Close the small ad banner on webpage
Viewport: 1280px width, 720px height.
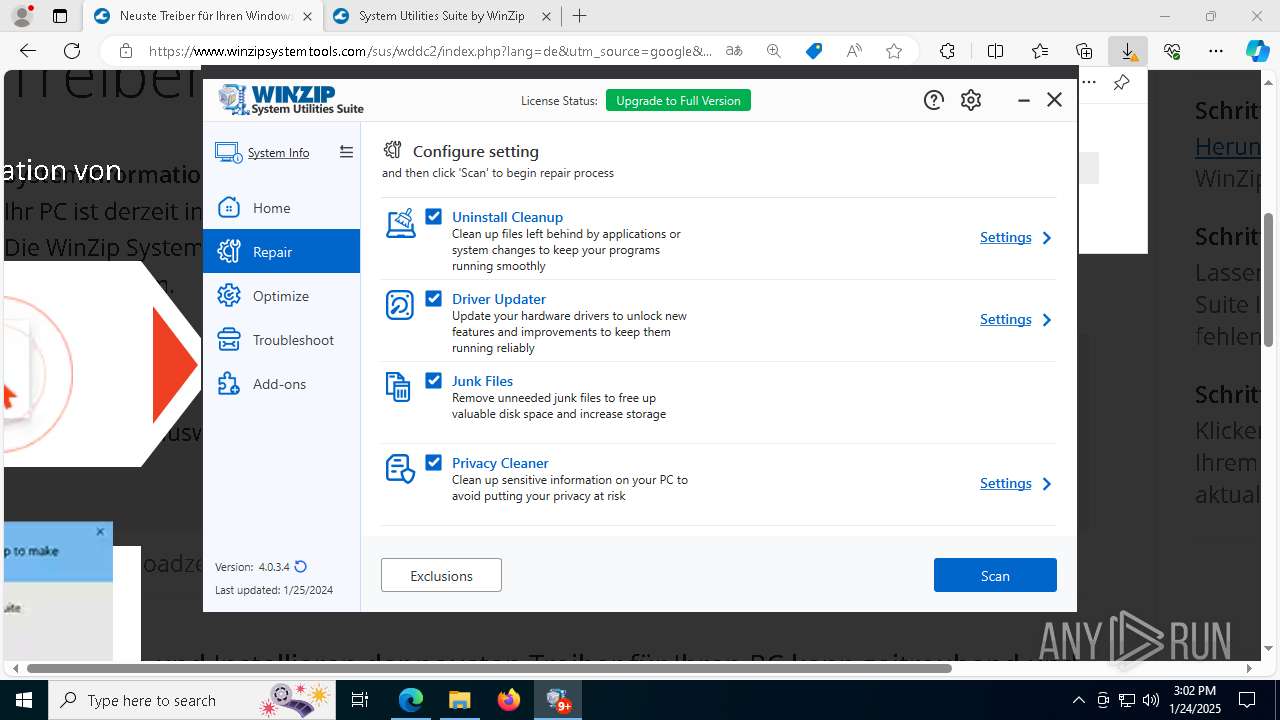pyautogui.click(x=100, y=531)
